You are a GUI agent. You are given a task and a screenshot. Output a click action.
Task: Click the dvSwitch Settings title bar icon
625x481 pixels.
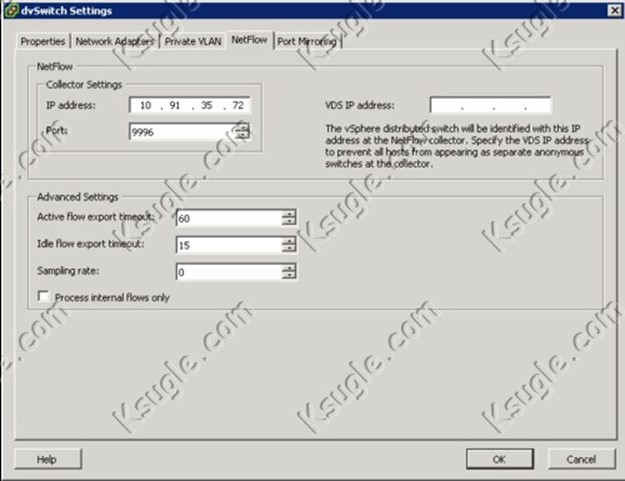(x=11, y=10)
